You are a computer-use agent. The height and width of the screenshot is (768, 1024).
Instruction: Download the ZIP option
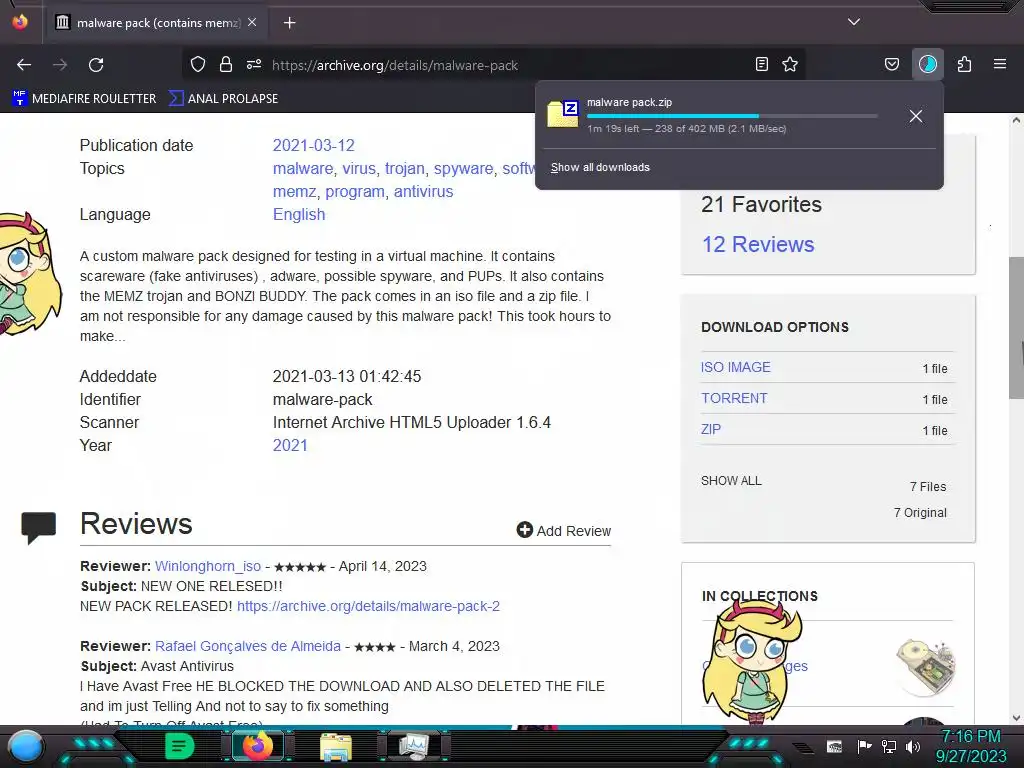click(x=711, y=429)
